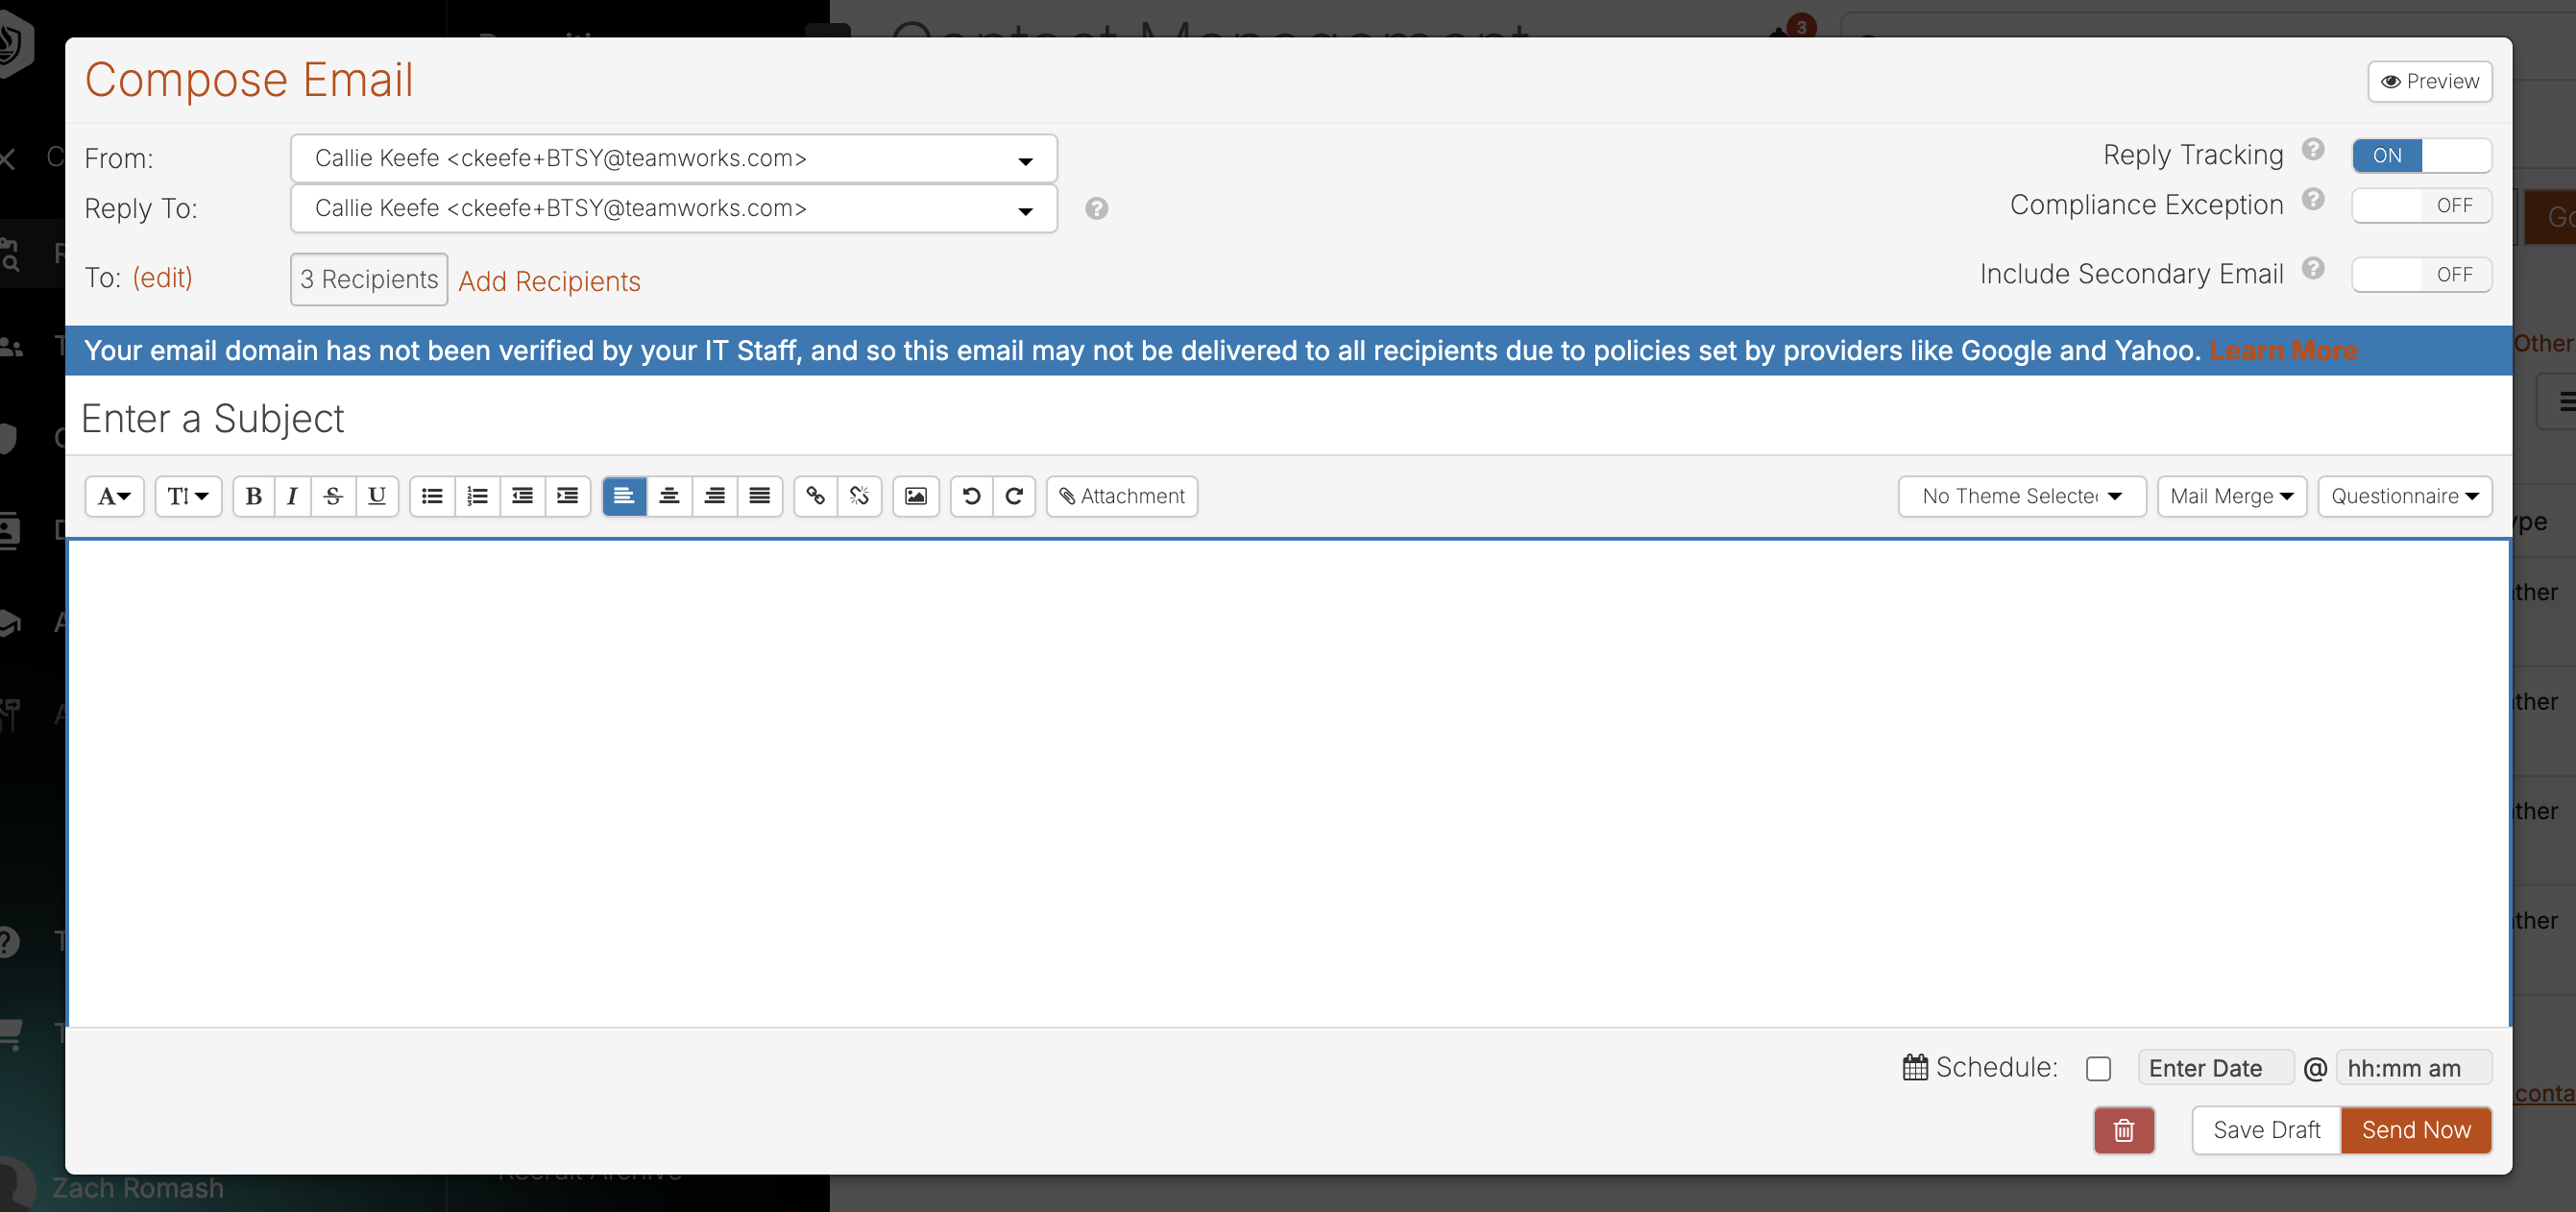The width and height of the screenshot is (2576, 1212).
Task: Open the Learn More link in the banner
Action: tap(2283, 350)
